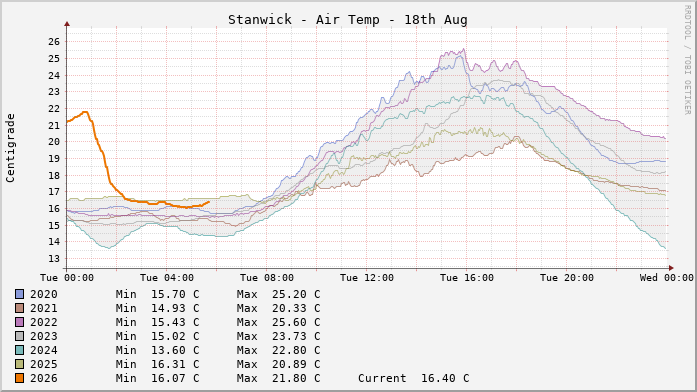Click the brown 2021 legend swatch
The image size is (697, 392).
(20, 308)
